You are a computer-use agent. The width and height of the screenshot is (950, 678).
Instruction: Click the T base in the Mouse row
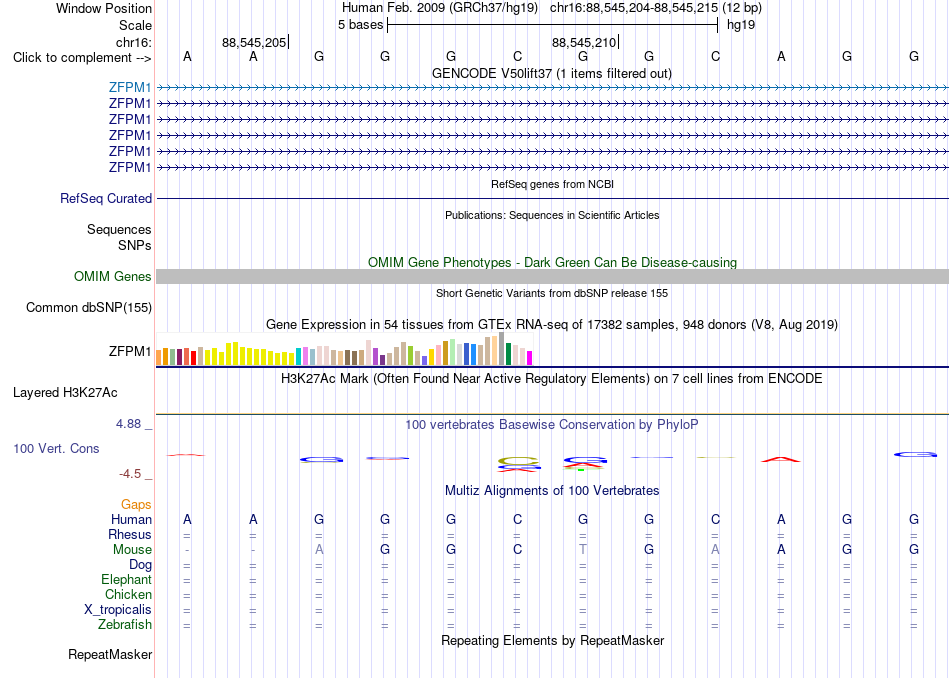pos(583,550)
